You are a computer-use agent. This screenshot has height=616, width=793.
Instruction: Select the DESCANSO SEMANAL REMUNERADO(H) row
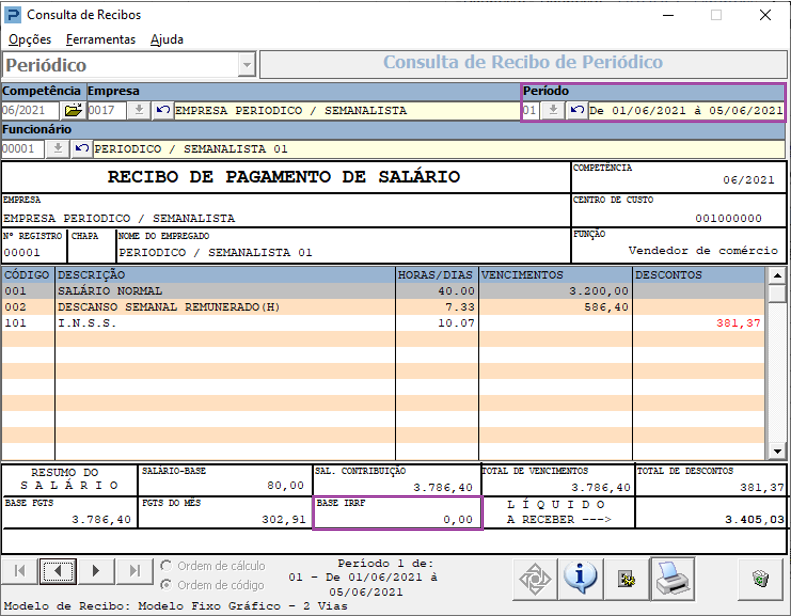pos(383,307)
